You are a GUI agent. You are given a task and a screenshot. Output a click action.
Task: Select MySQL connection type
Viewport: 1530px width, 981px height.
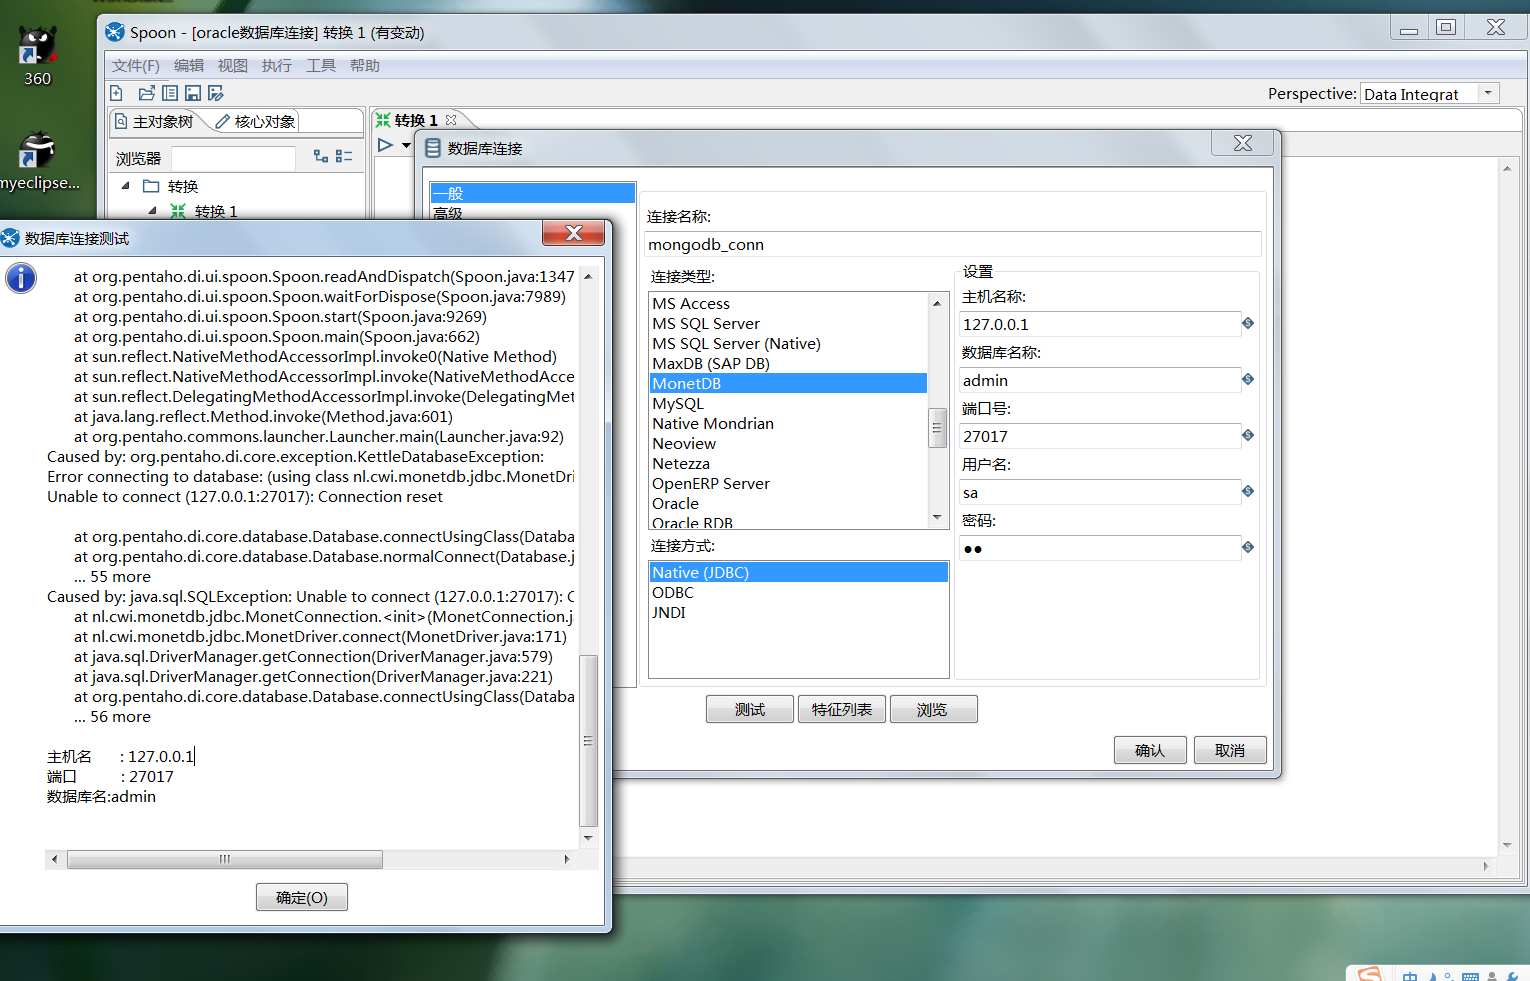789,403
